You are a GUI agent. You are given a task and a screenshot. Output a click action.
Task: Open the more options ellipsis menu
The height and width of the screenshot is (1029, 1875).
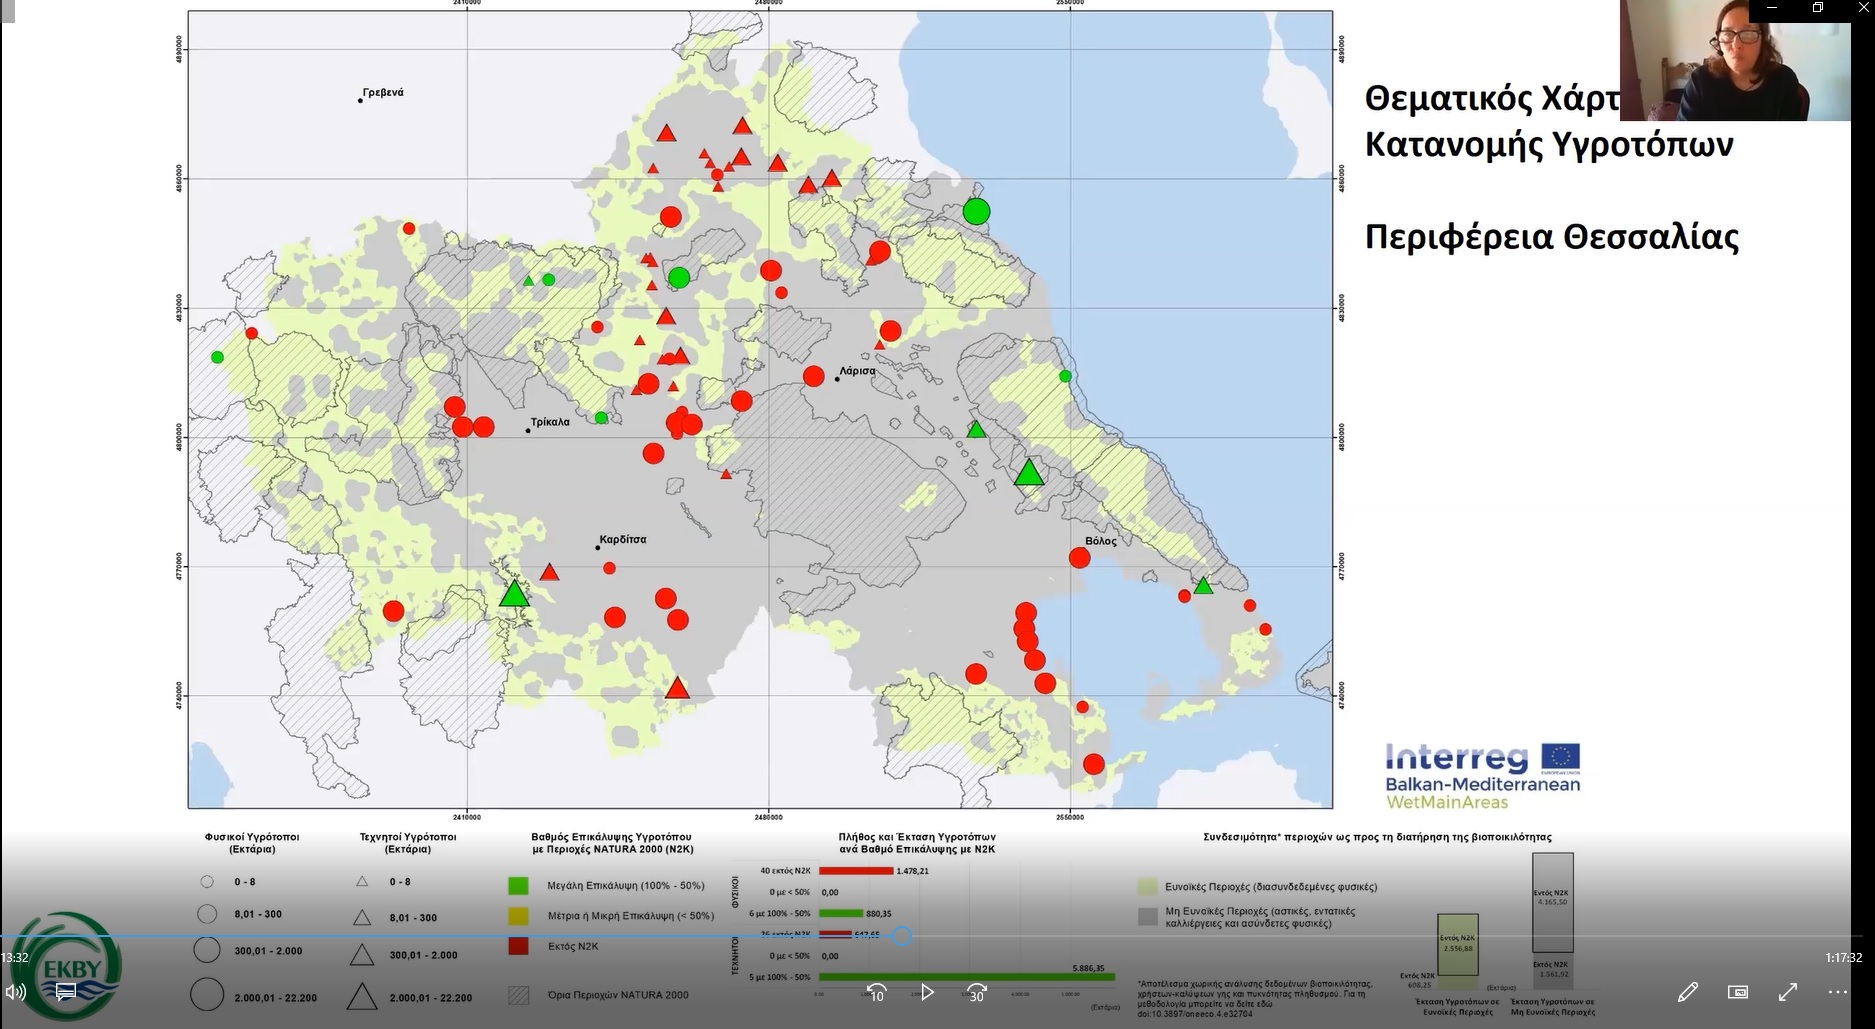tap(1838, 992)
